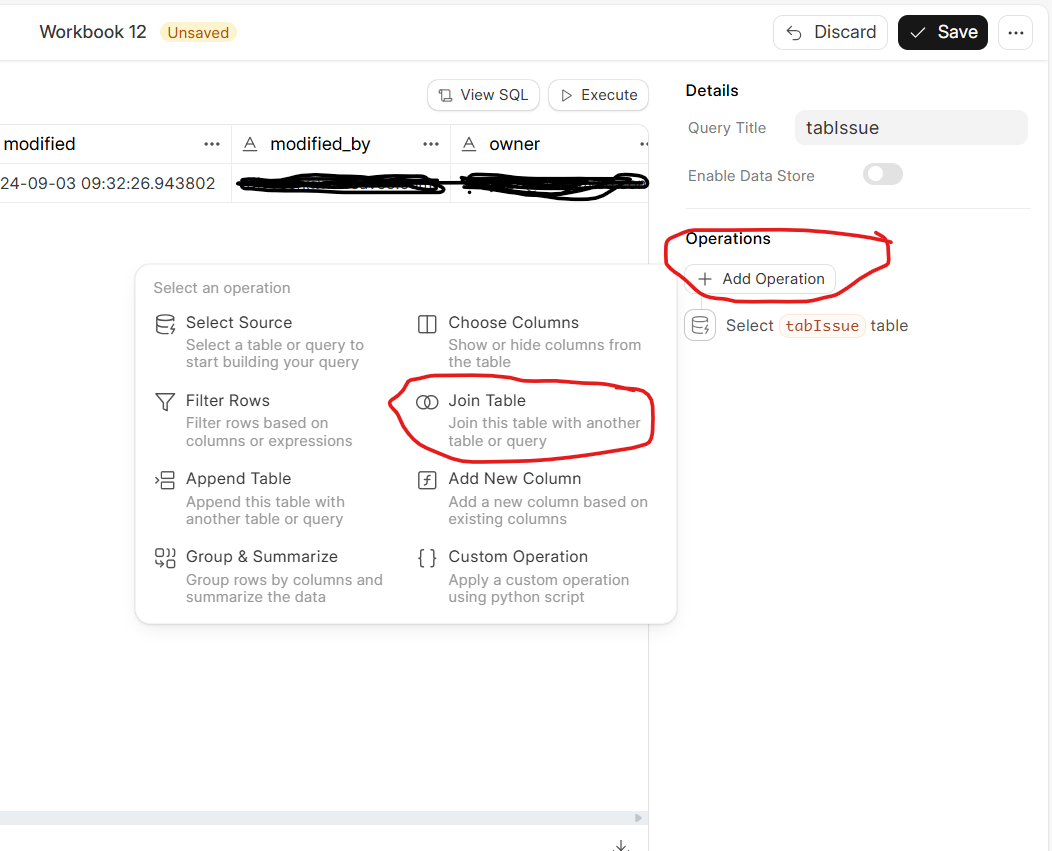Image resolution: width=1052 pixels, height=851 pixels.
Task: Click the Join Table overlapping circles icon
Action: 427,402
